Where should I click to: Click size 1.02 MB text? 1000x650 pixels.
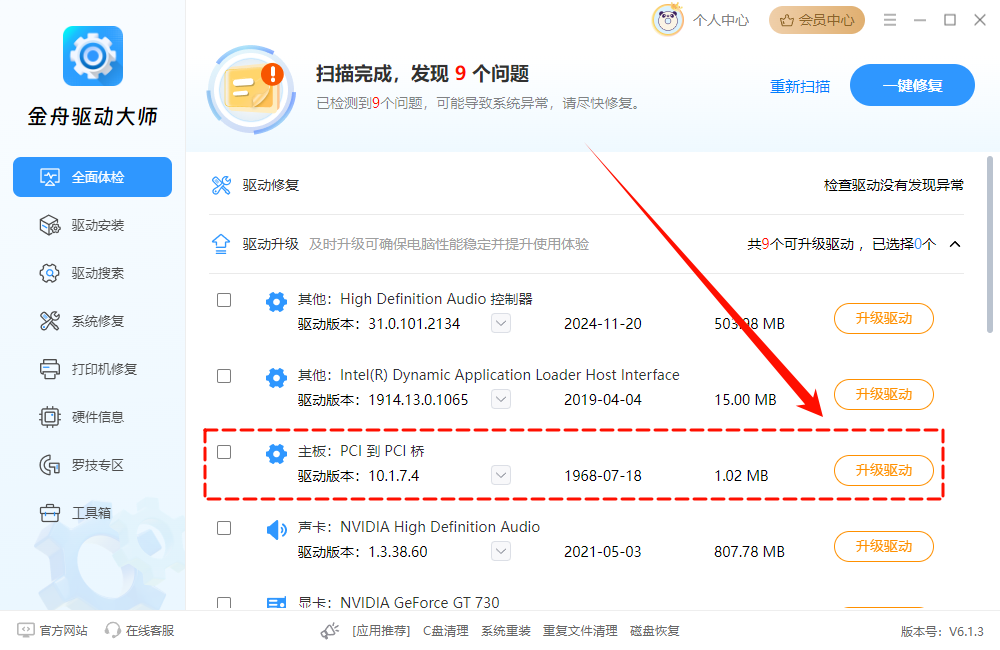[x=741, y=476]
